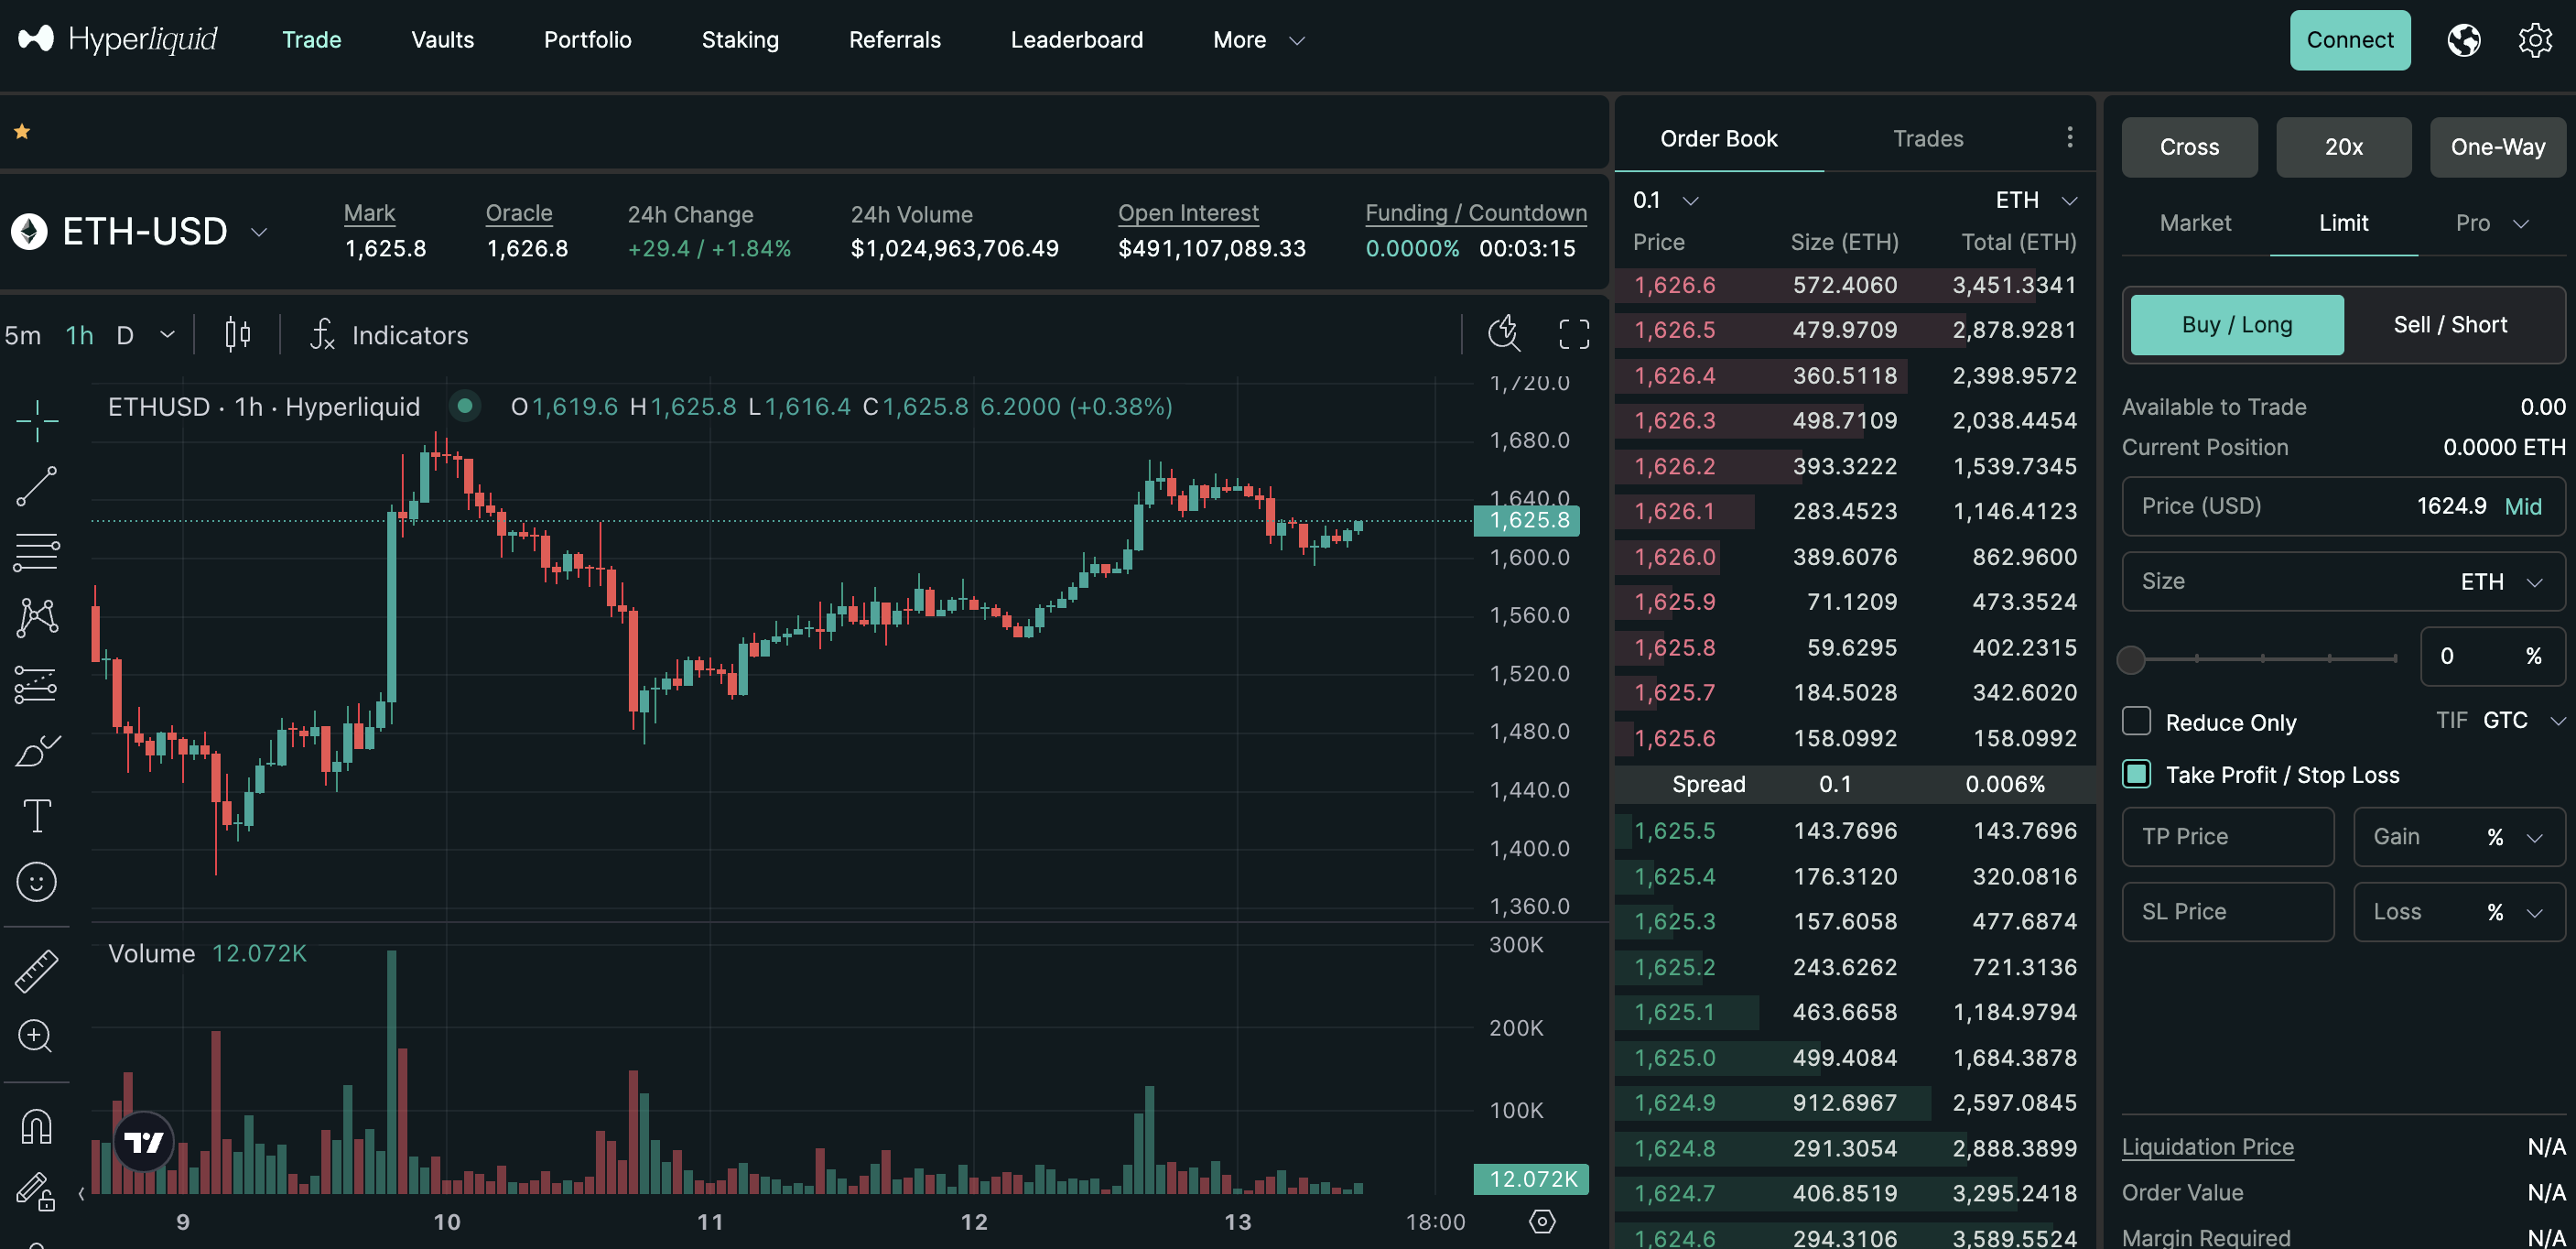This screenshot has width=2576, height=1249.
Task: Switch to the Trades tab
Action: tap(1928, 139)
